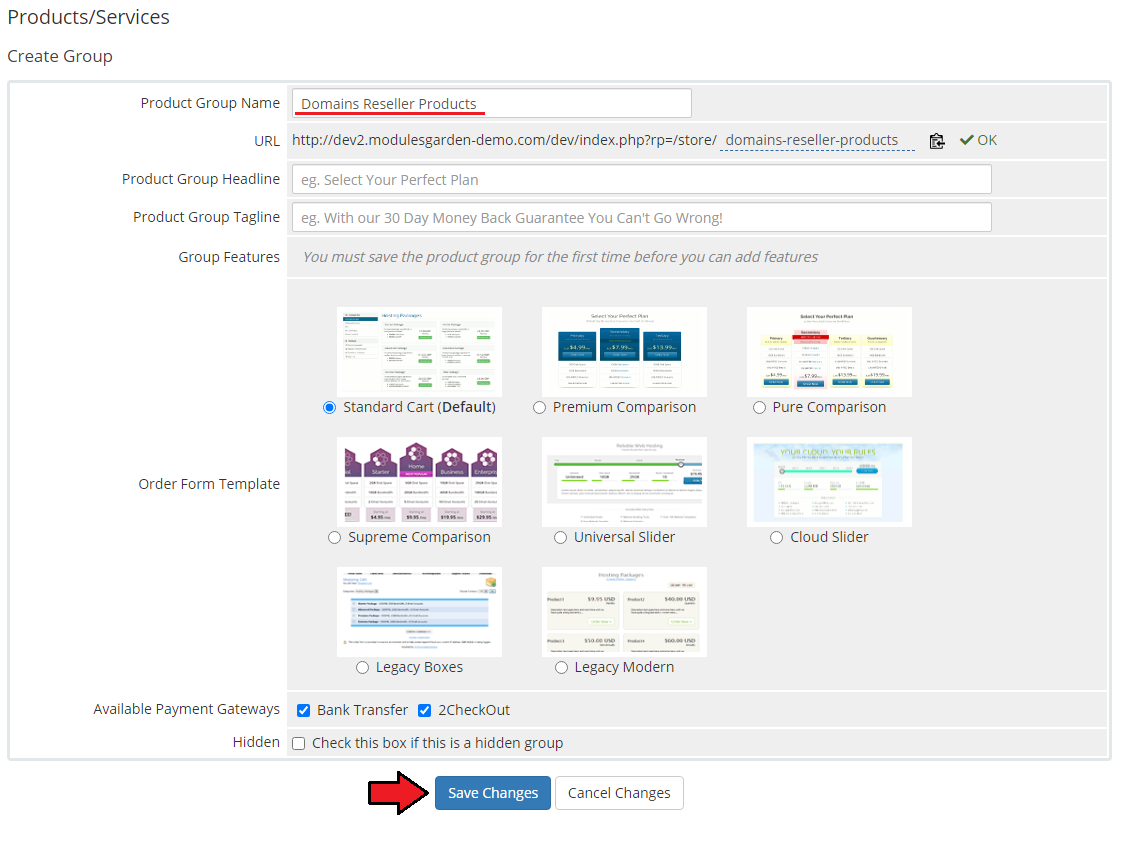Click the Cloud Slider template thumbnail
The width and height of the screenshot is (1124, 846).
pos(829,482)
